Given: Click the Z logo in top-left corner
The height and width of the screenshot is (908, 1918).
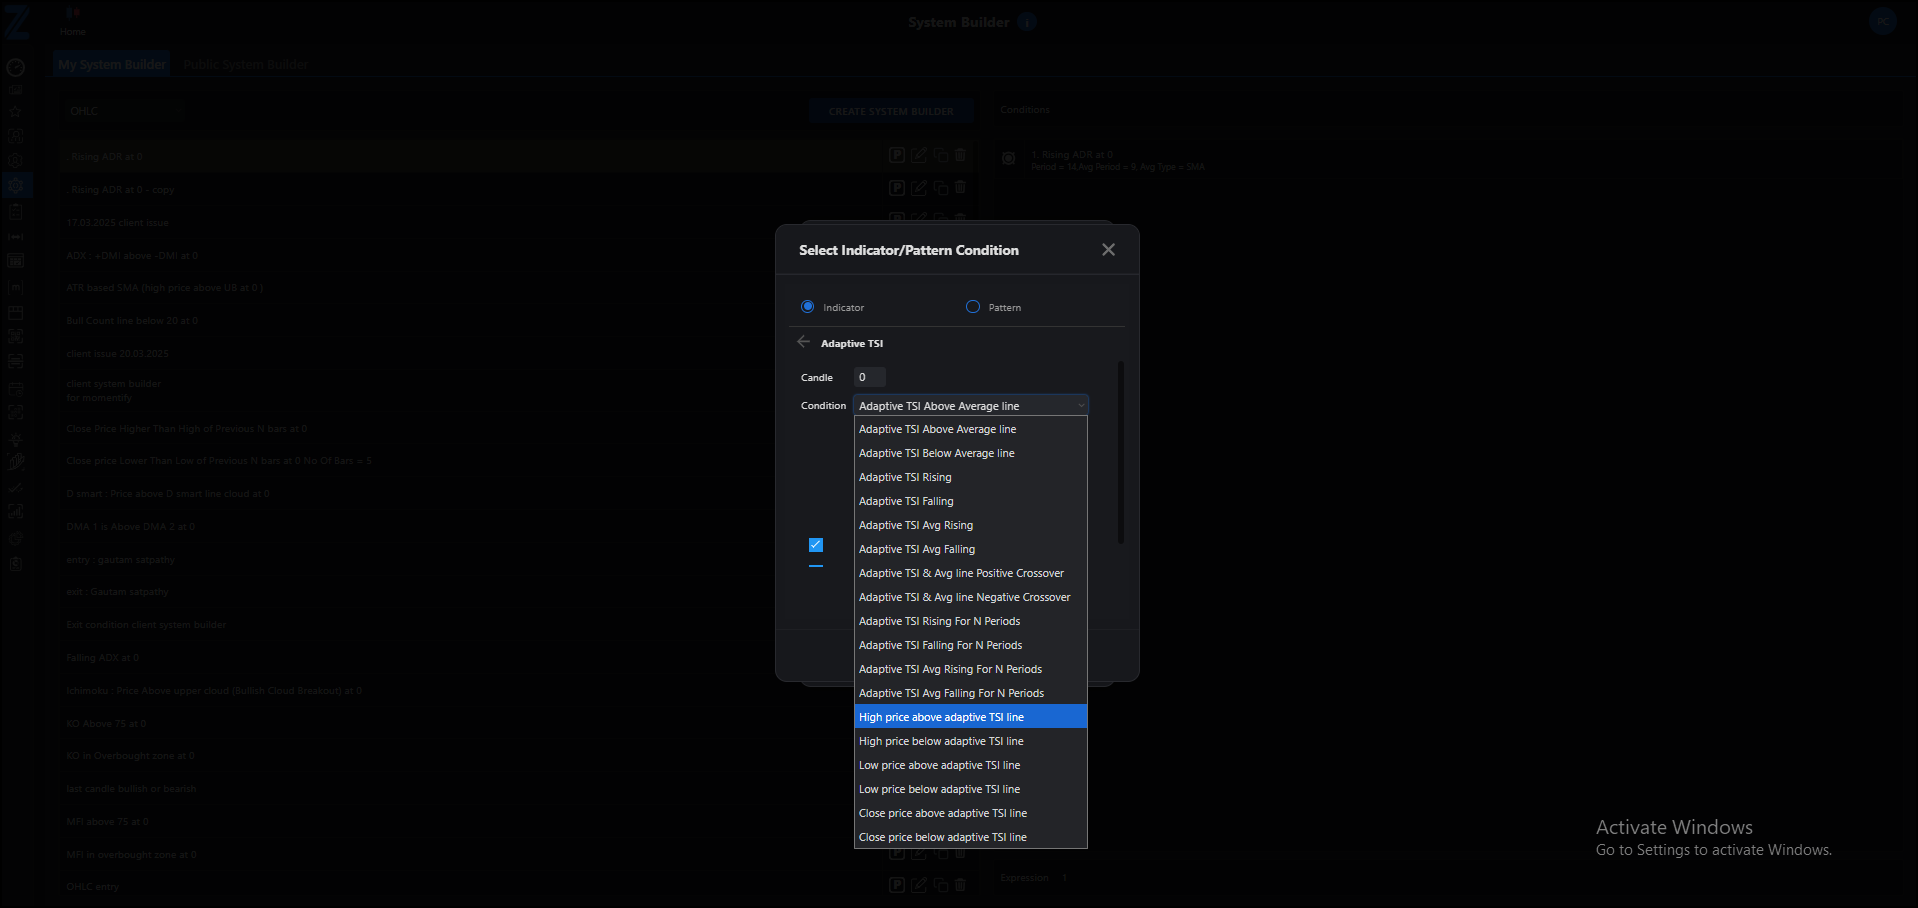Looking at the screenshot, I should [x=17, y=21].
